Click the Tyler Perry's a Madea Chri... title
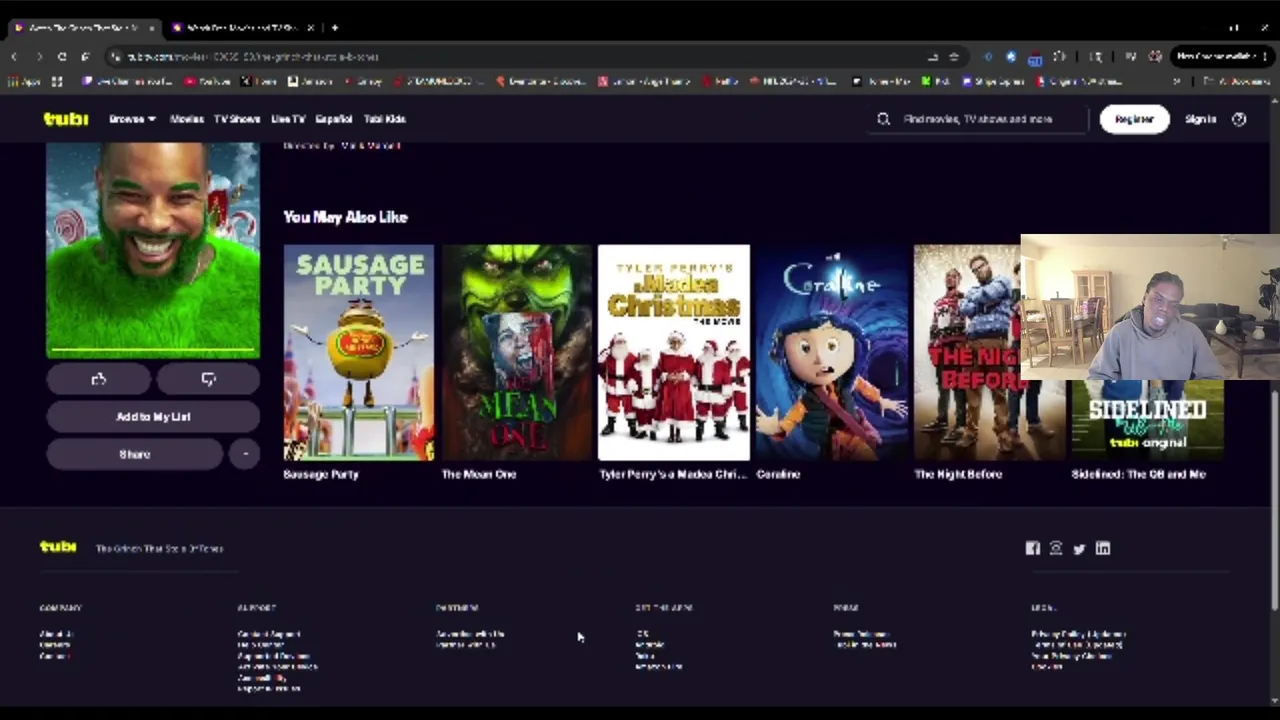The image size is (1280, 720). coord(673,474)
